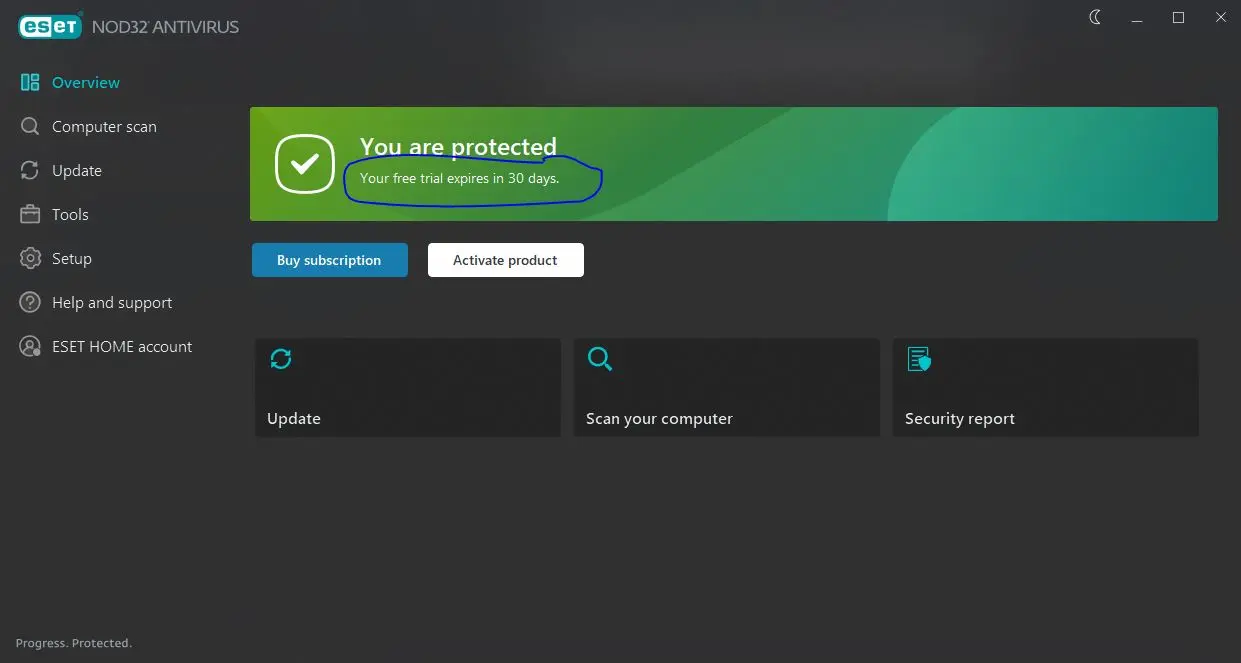Close the ESET window

(x=1220, y=18)
